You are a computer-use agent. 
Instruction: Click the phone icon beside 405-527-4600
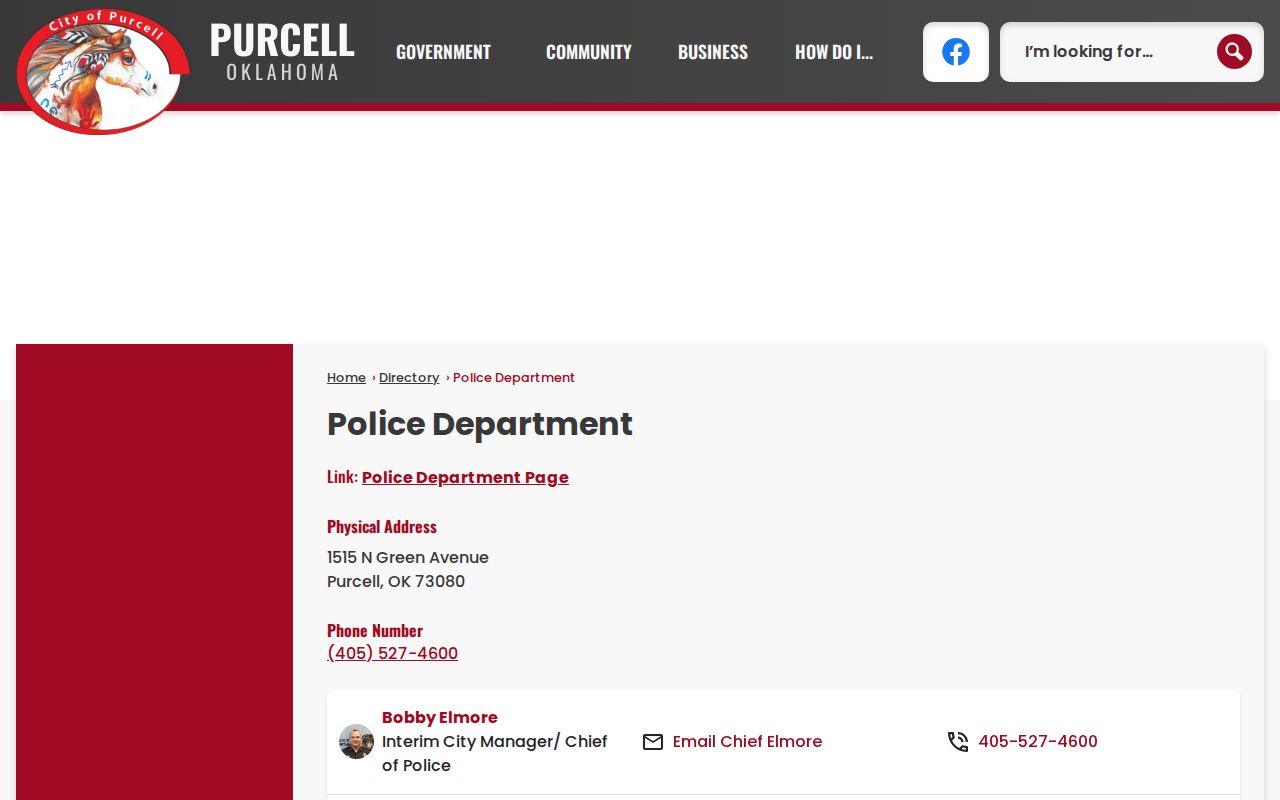click(x=958, y=742)
